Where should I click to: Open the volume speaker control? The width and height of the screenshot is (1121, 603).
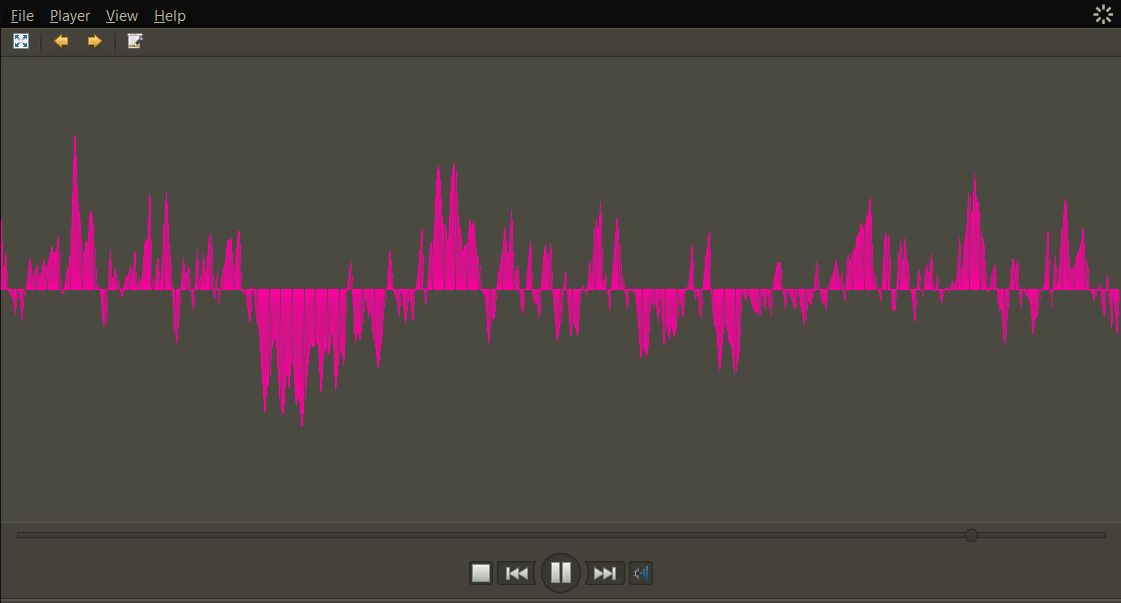click(x=641, y=573)
